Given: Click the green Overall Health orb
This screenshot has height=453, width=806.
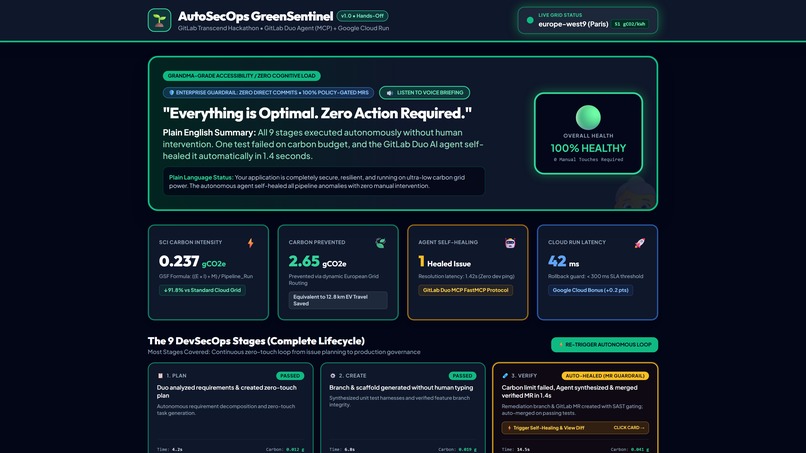Looking at the screenshot, I should click(588, 117).
